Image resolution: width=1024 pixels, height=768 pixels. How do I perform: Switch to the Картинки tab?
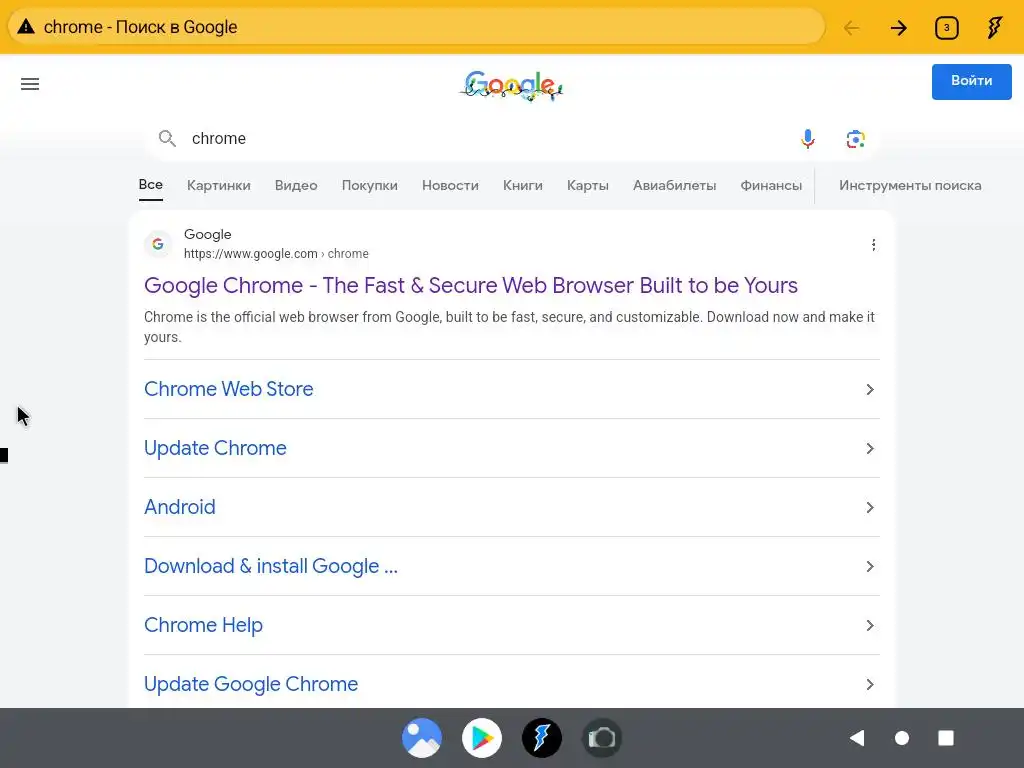pyautogui.click(x=219, y=185)
